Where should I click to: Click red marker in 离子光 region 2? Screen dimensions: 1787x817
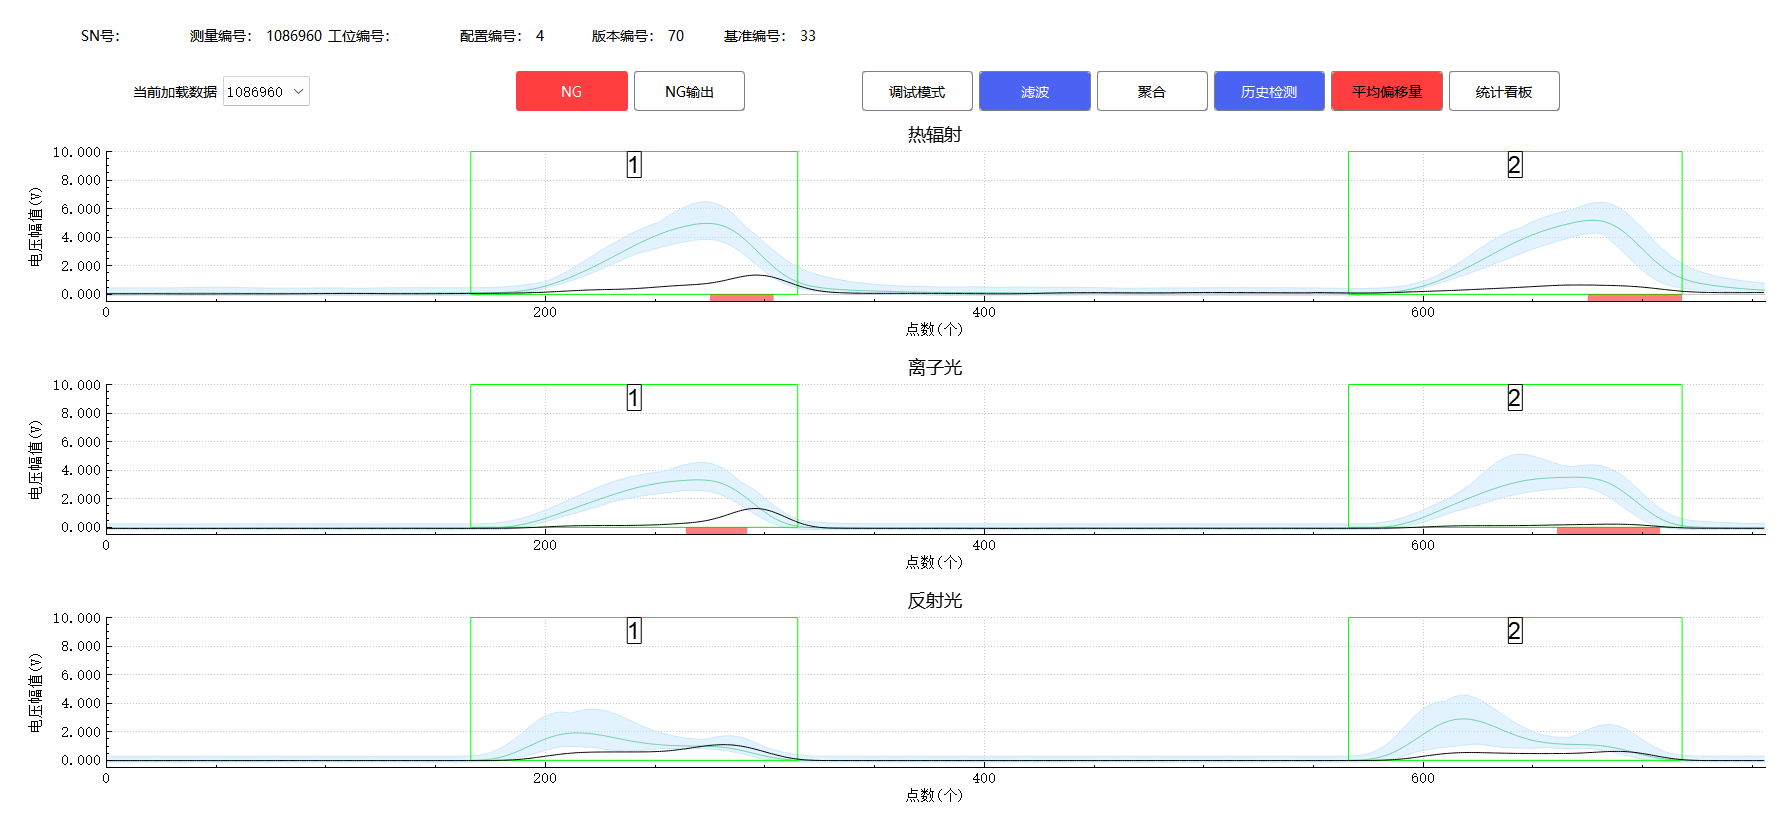click(1608, 530)
